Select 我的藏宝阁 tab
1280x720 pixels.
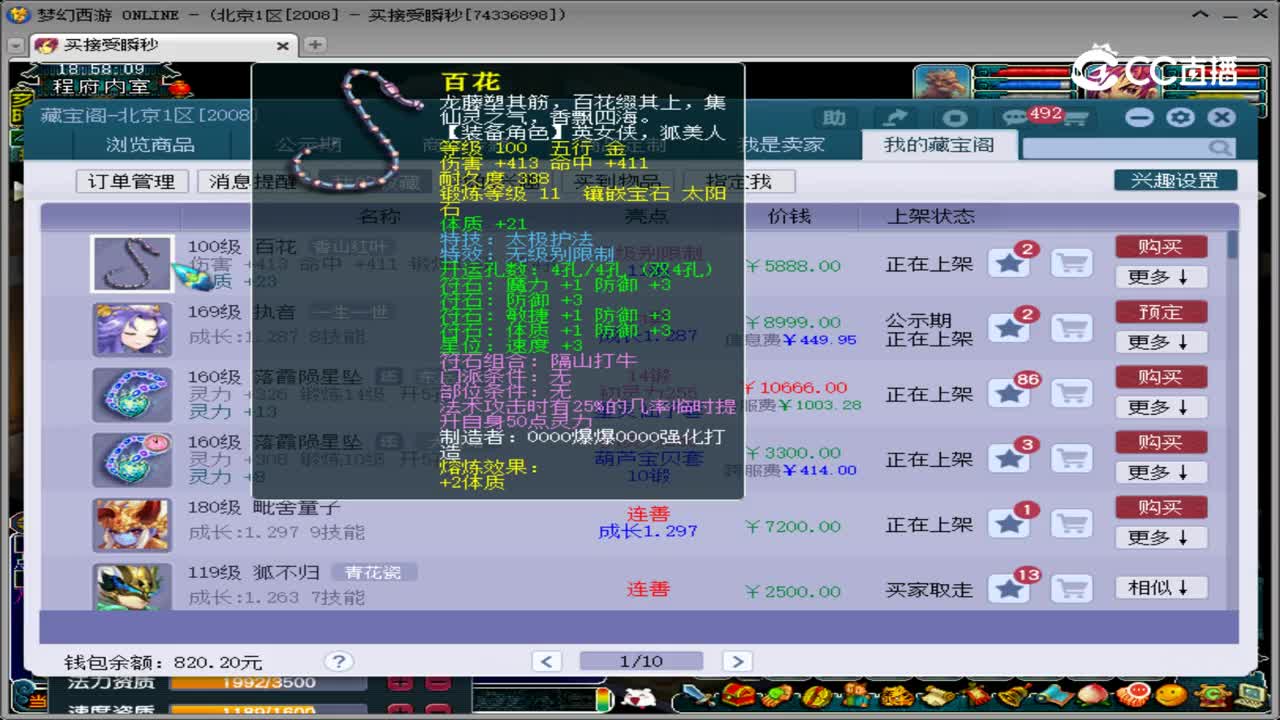(x=939, y=145)
